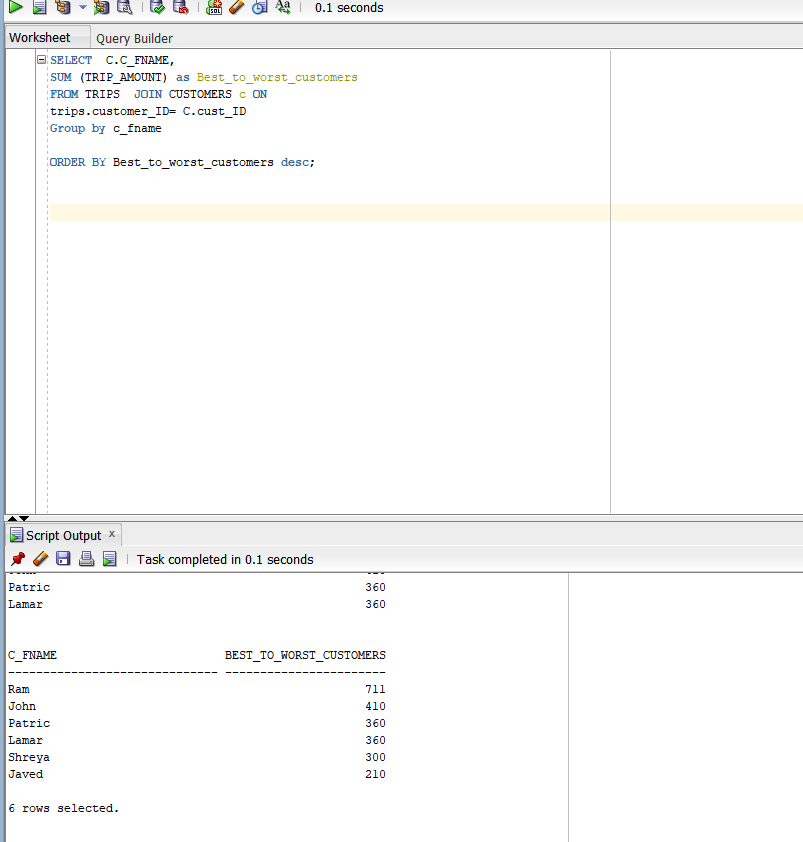Close the Script Output tab
The image size is (803, 842).
(112, 534)
